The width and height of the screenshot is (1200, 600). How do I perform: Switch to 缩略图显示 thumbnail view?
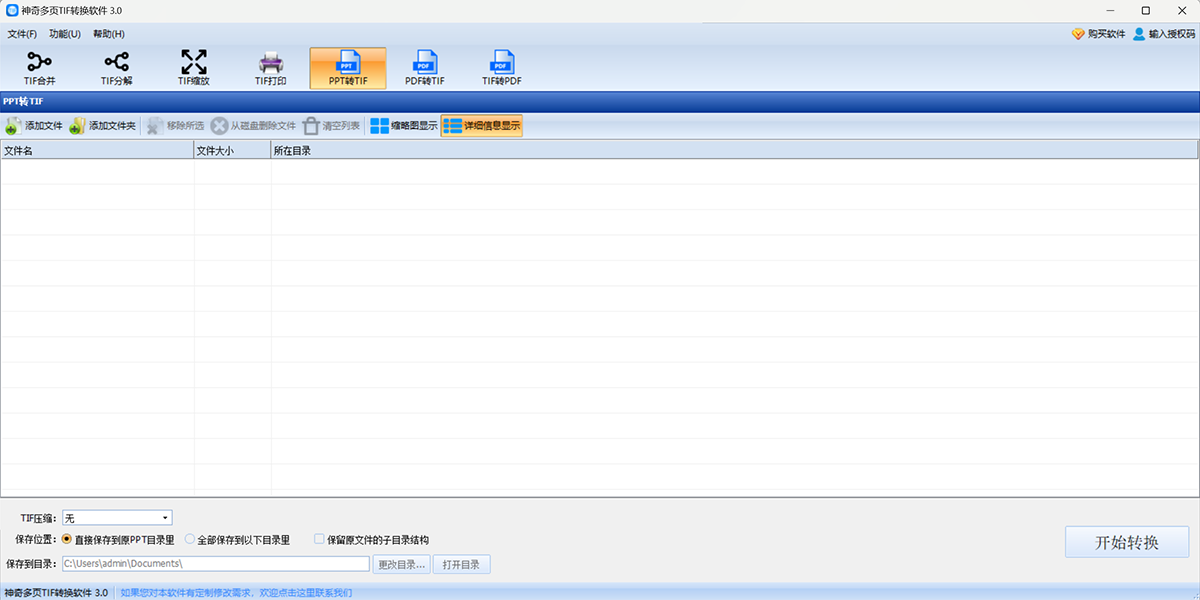404,126
